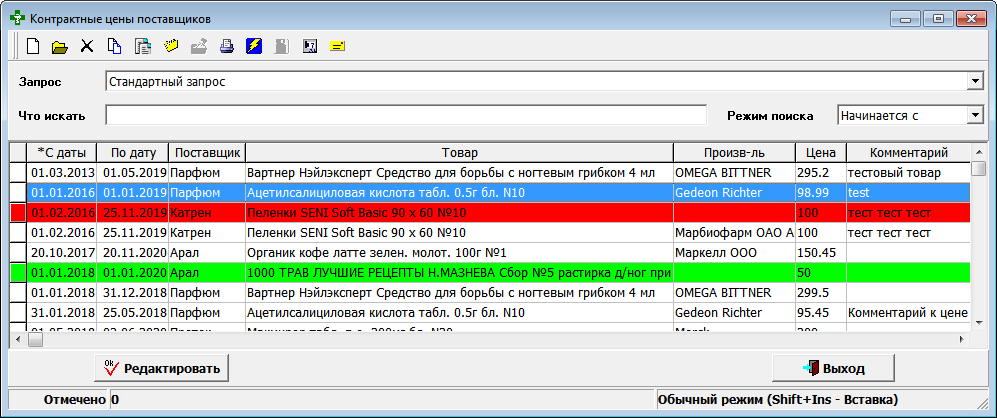The image size is (997, 418).
Task: Click the Поставщик column header
Action: (x=207, y=153)
